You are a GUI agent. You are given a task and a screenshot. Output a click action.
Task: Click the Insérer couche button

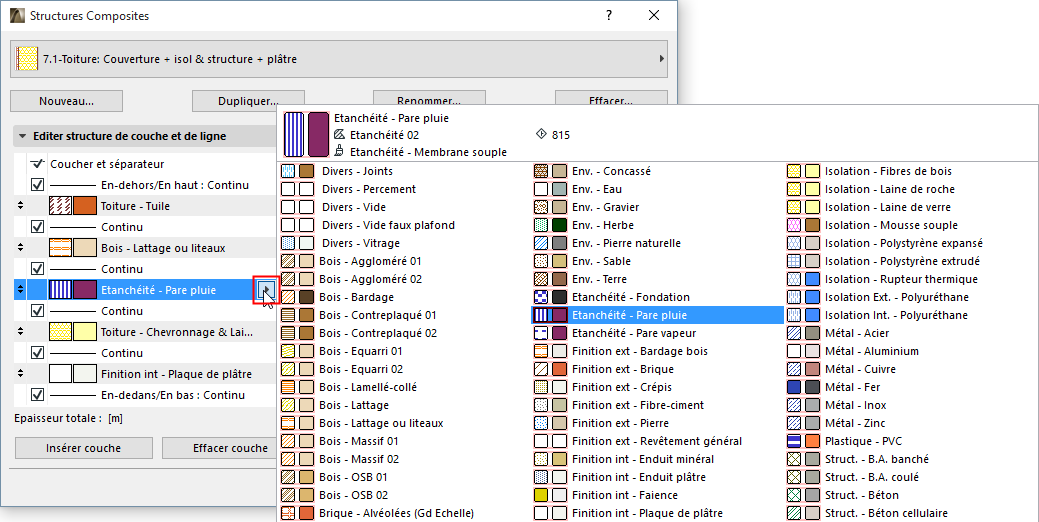83,448
